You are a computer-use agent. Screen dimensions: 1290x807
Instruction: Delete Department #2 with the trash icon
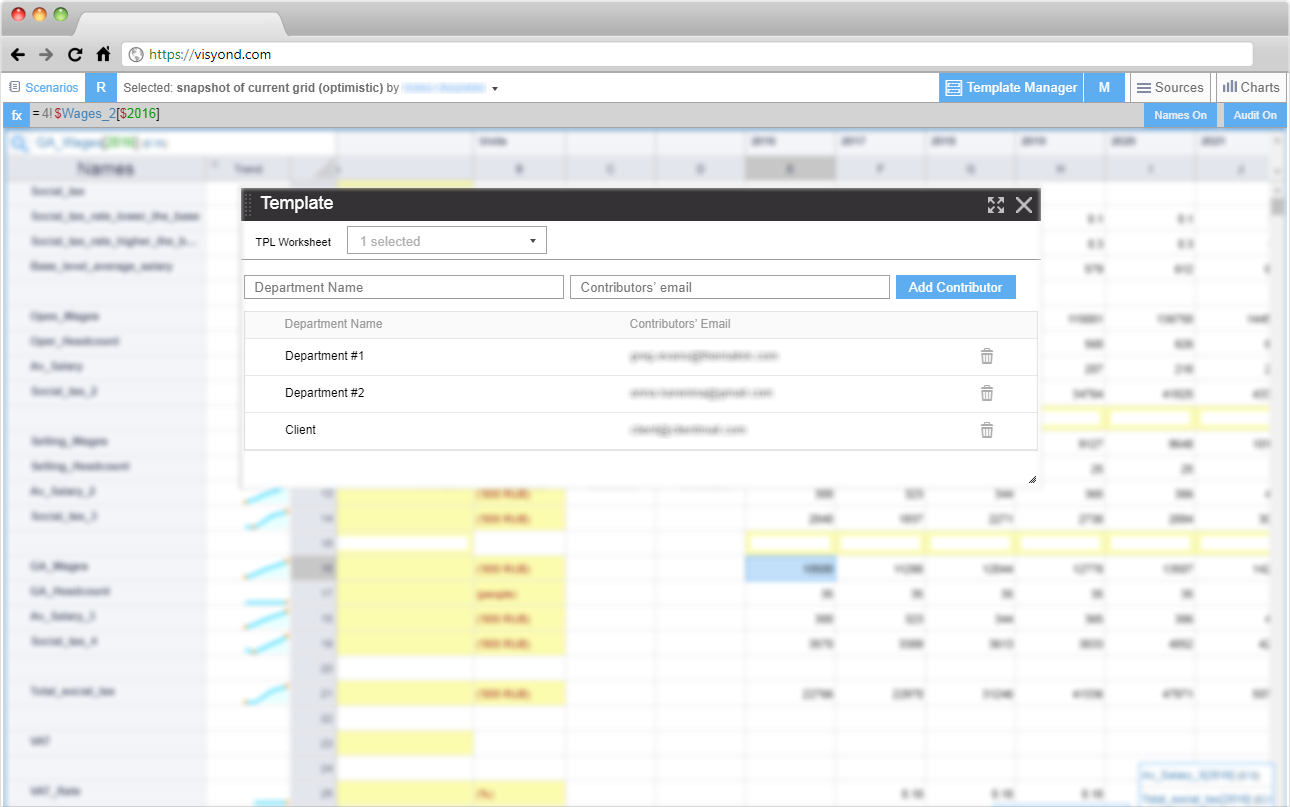(987, 393)
